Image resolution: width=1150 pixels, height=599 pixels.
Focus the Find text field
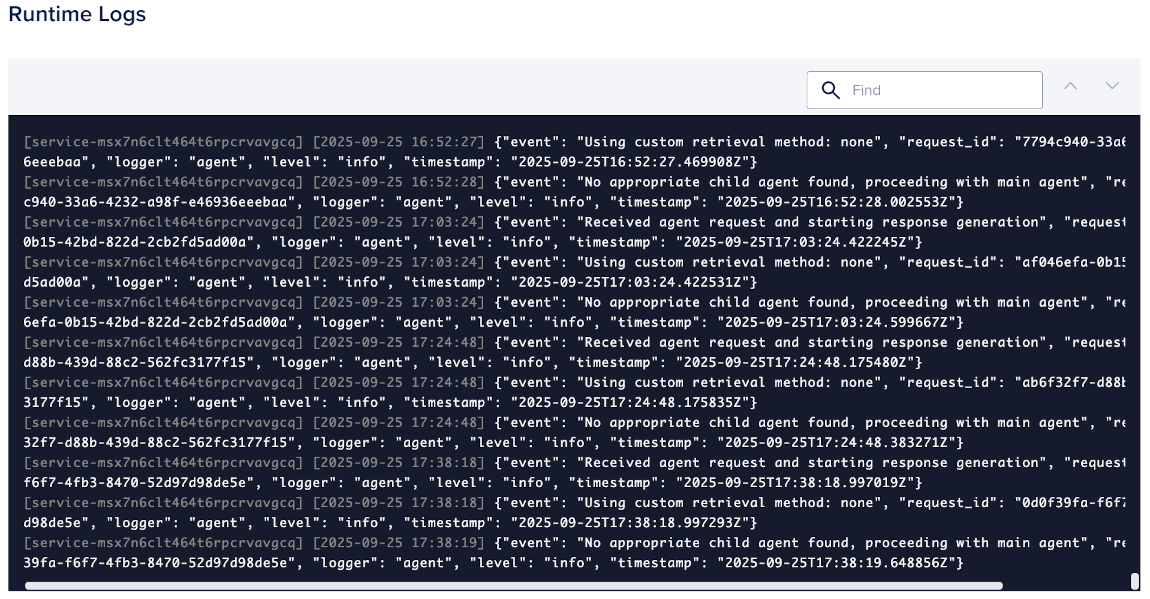(x=940, y=90)
